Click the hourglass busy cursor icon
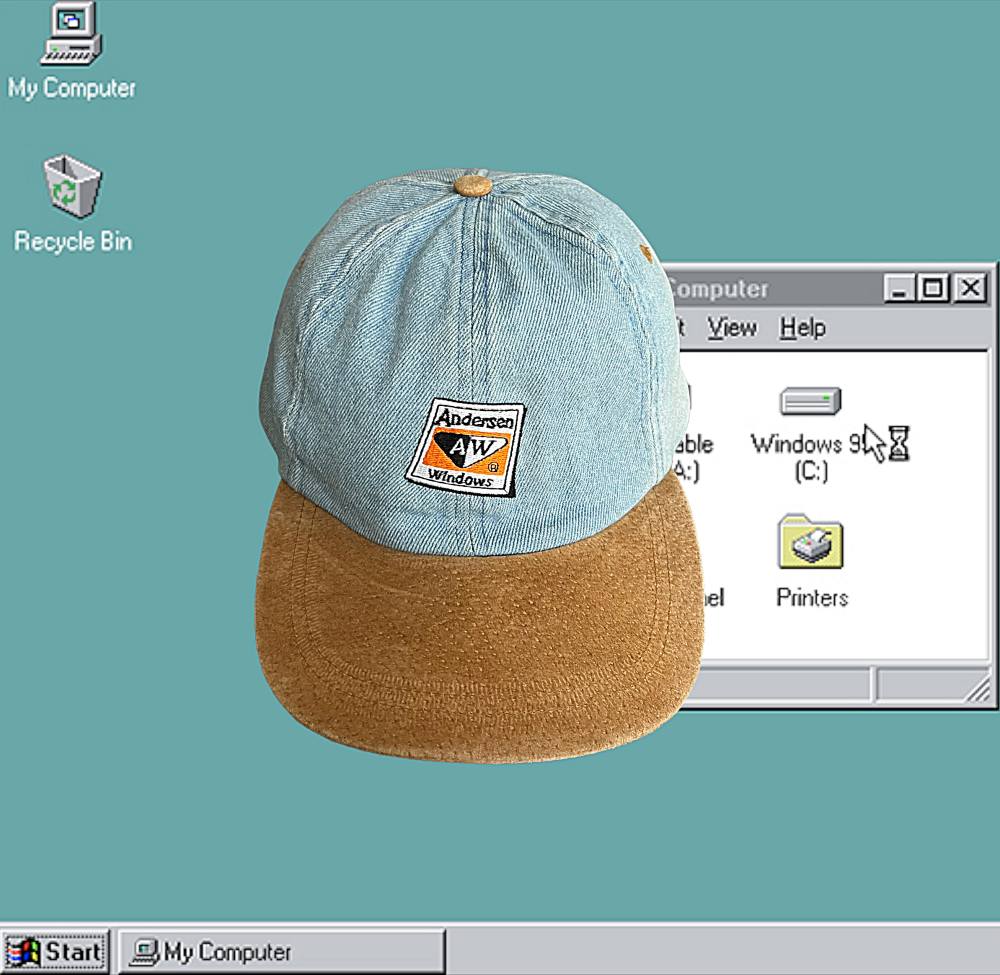 899,442
